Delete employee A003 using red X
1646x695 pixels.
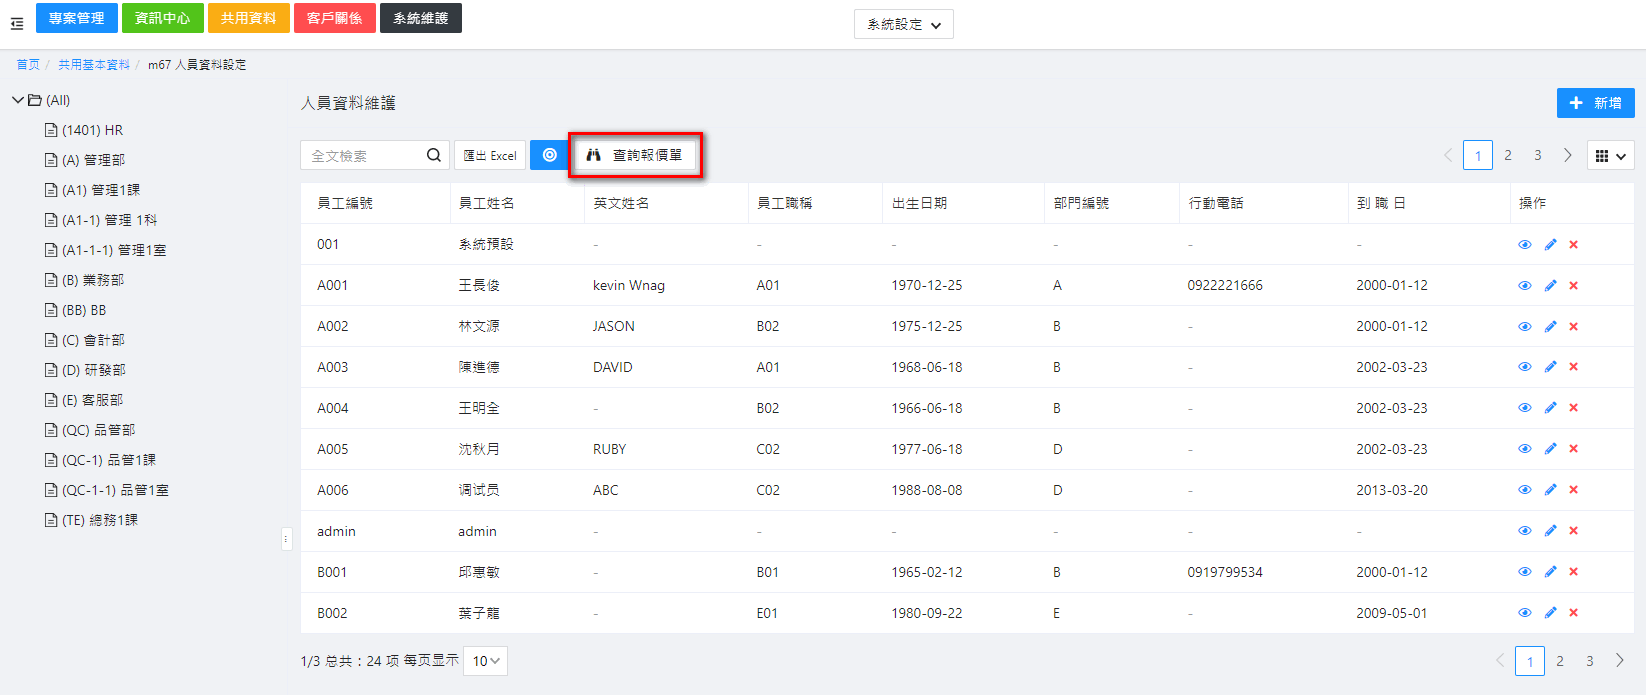click(x=1573, y=367)
